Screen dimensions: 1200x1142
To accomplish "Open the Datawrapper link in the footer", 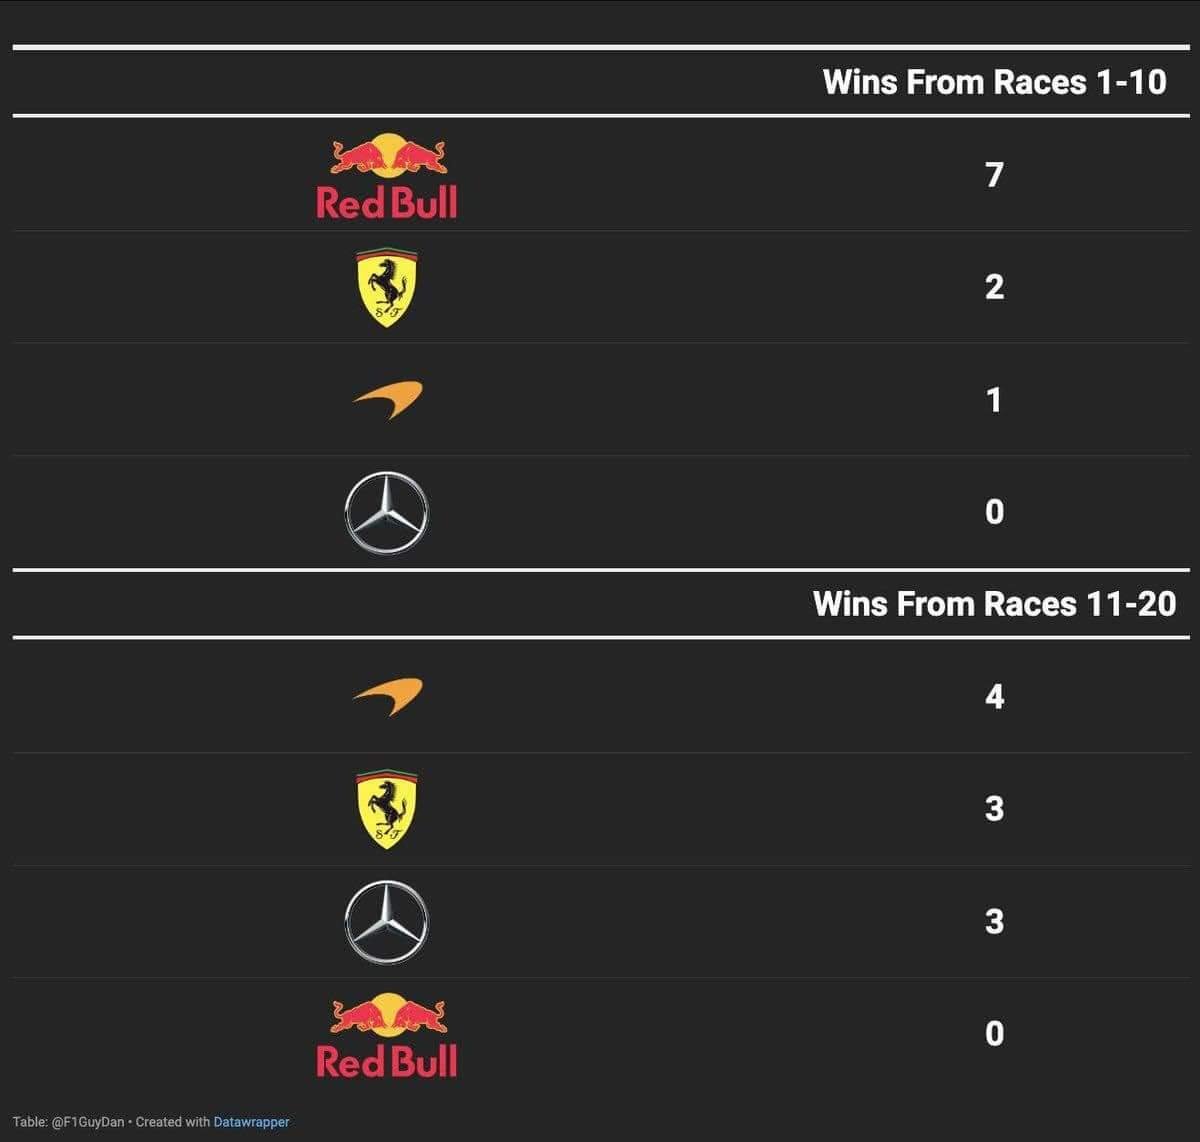I will coord(251,1122).
